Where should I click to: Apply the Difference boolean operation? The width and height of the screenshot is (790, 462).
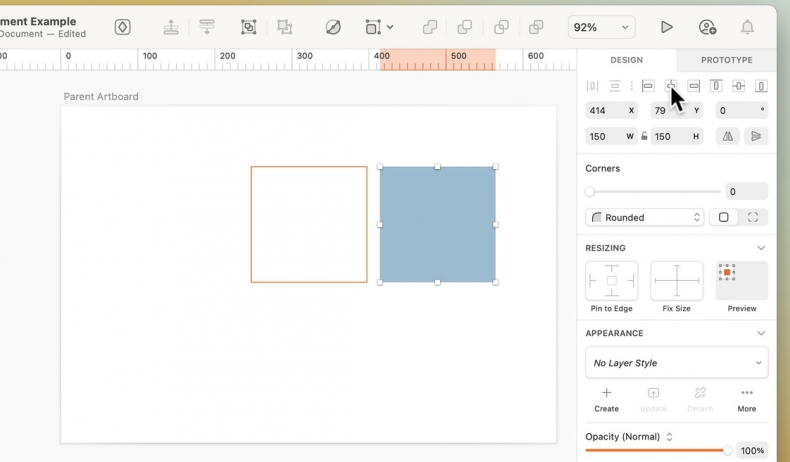click(536, 27)
